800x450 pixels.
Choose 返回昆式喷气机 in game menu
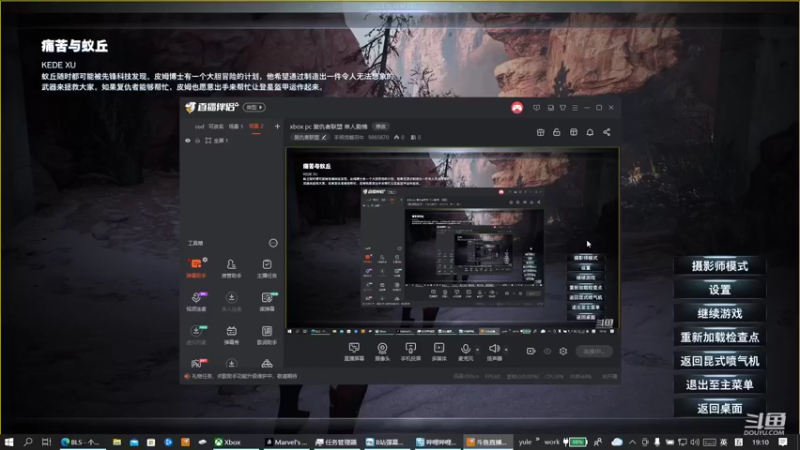pyautogui.click(x=719, y=361)
